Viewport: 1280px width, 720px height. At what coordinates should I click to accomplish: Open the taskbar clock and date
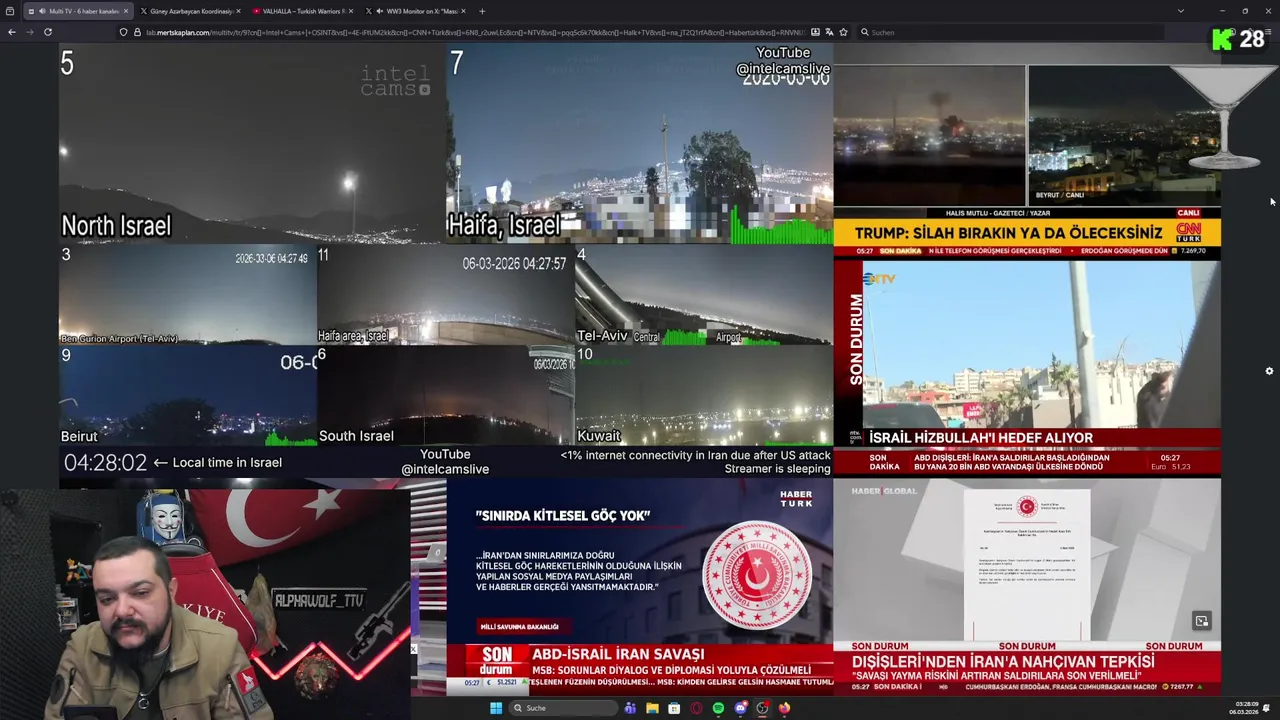point(1246,708)
